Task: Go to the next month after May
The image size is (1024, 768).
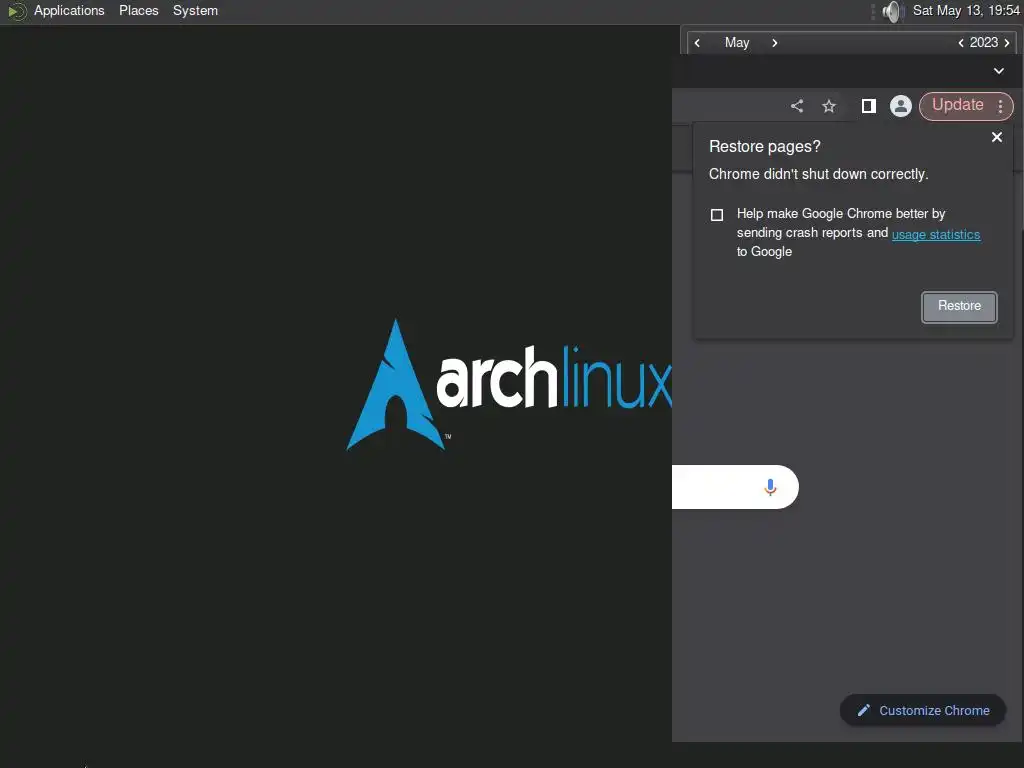Action: (775, 43)
